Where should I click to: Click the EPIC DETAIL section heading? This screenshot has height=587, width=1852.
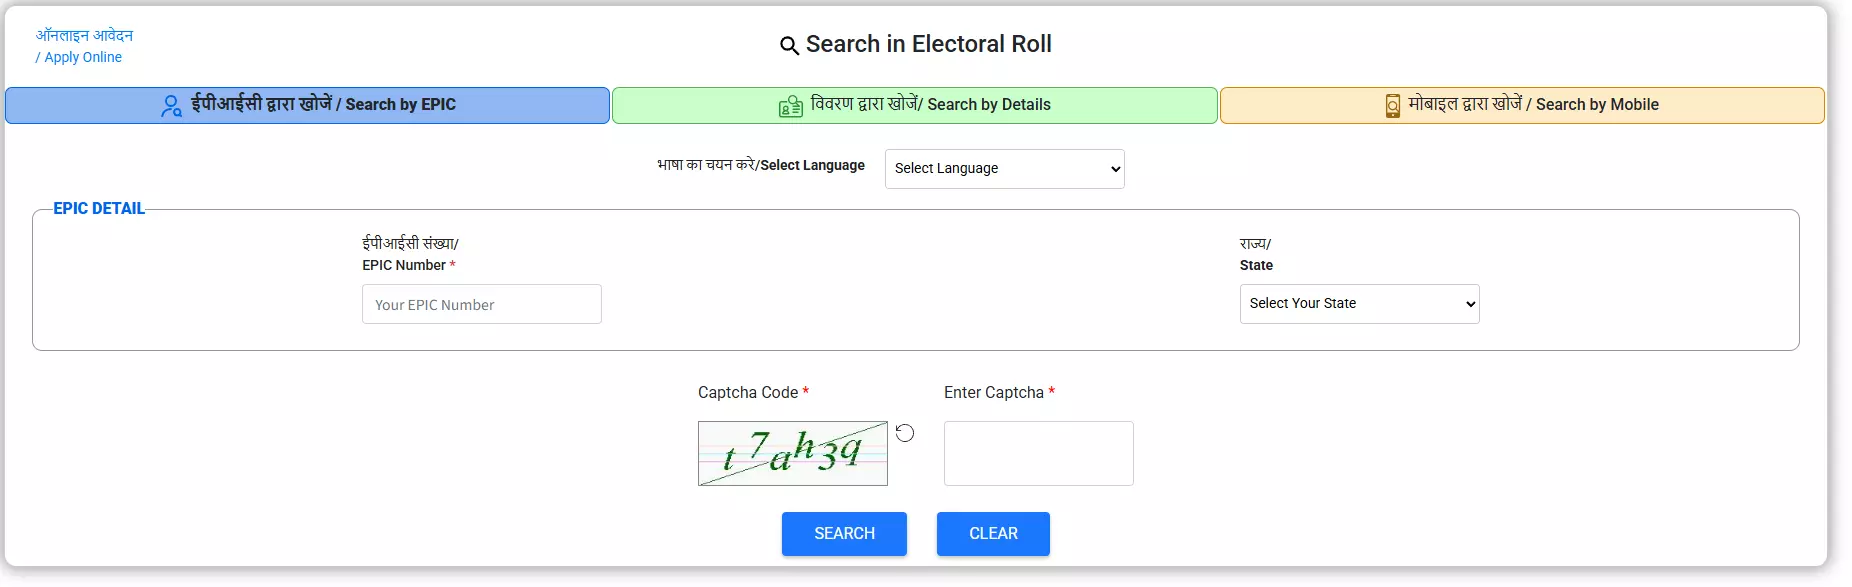pyautogui.click(x=99, y=209)
